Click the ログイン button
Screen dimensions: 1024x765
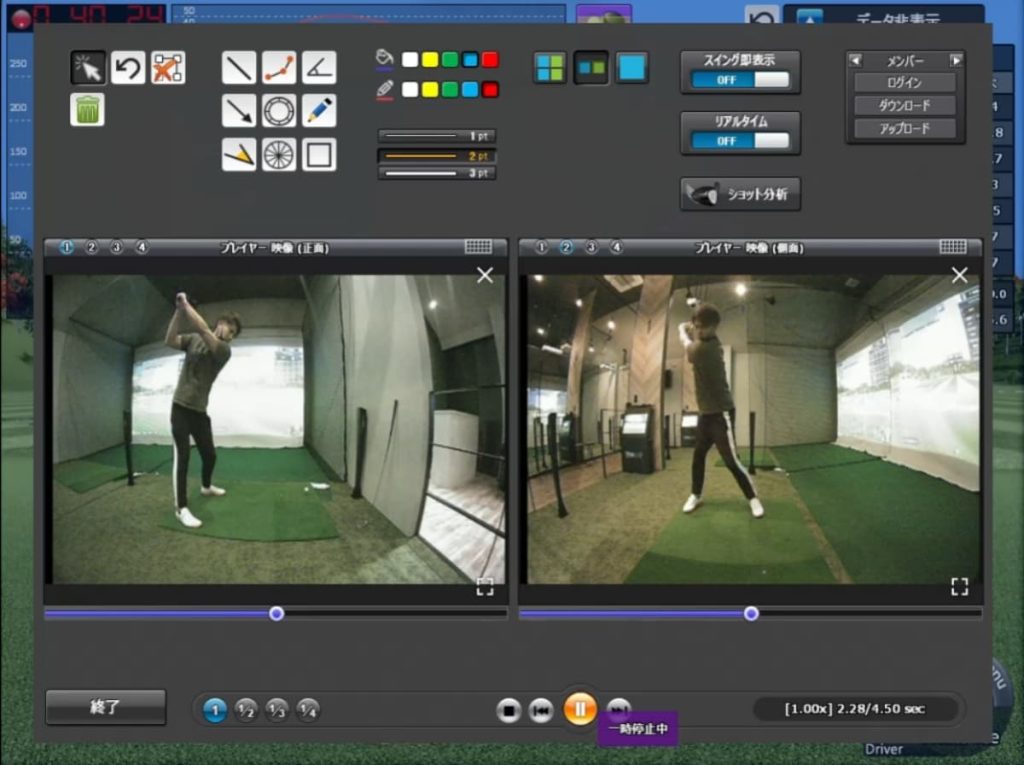pyautogui.click(x=903, y=82)
